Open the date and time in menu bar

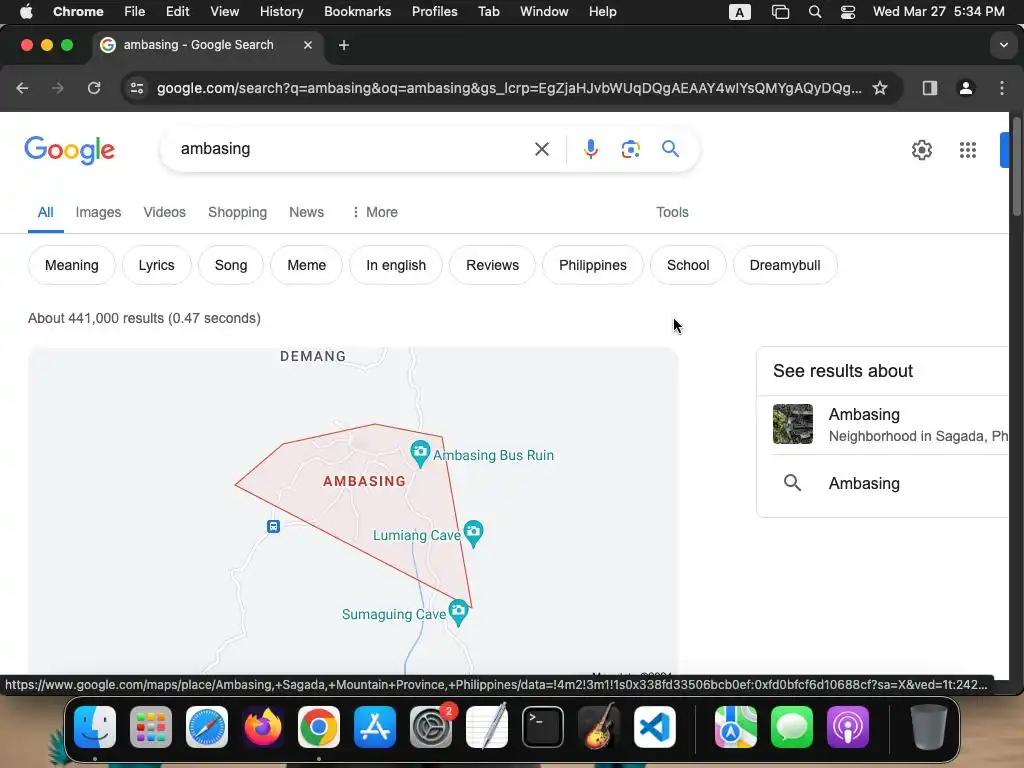(938, 12)
